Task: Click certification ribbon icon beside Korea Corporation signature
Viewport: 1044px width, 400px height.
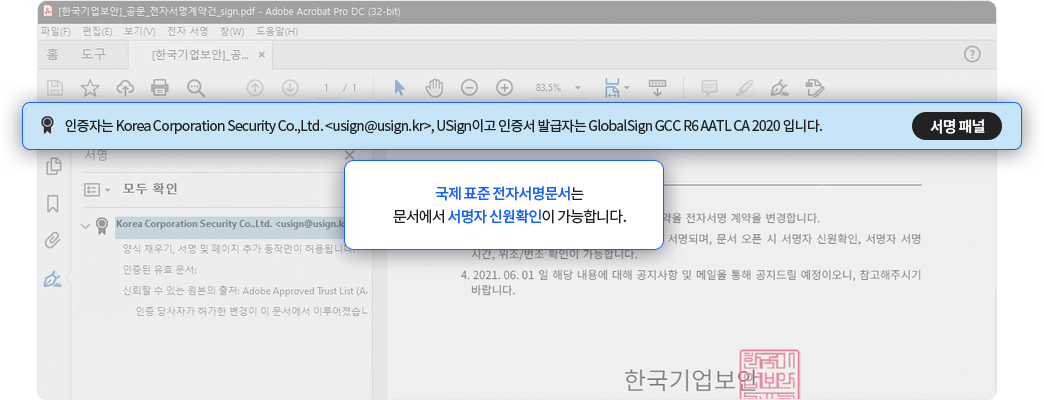Action: (102, 226)
